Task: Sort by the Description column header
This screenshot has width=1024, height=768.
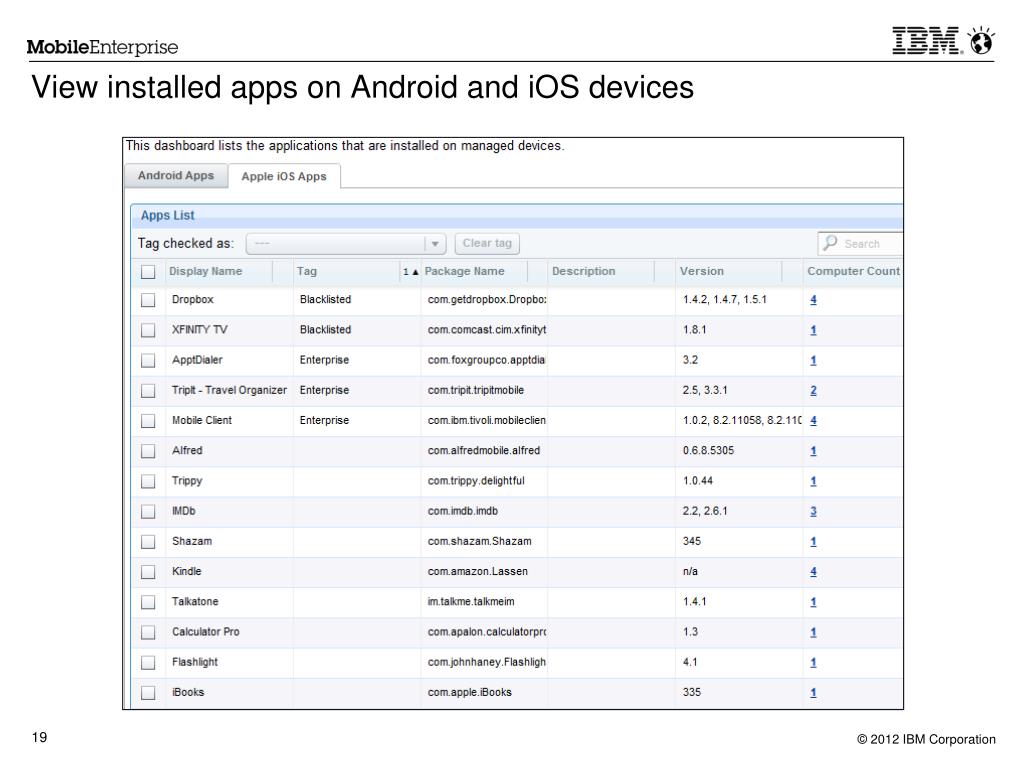Action: [x=583, y=271]
